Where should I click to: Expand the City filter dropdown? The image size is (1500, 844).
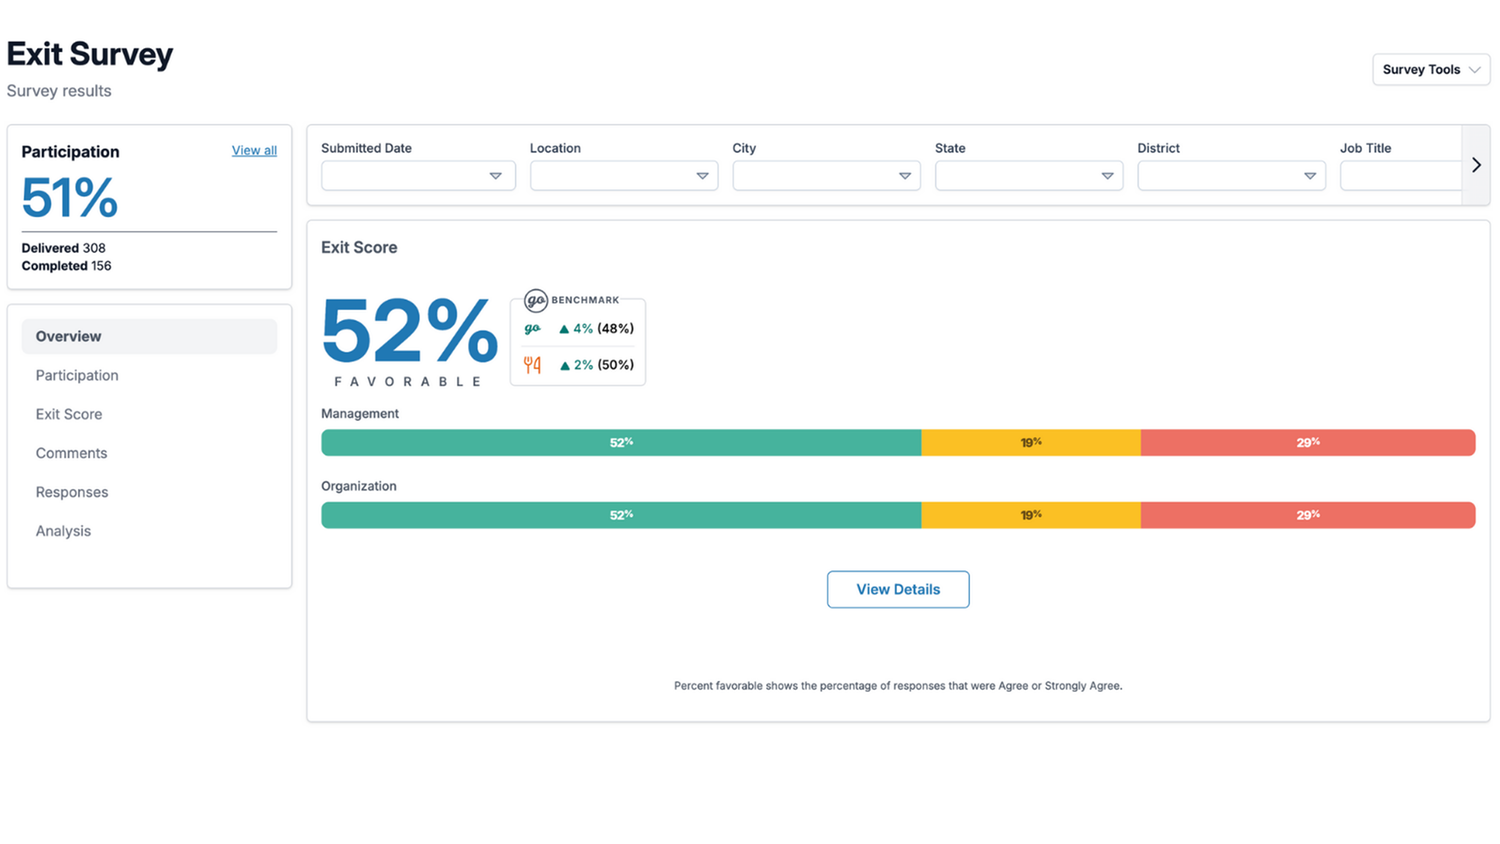(x=826, y=176)
